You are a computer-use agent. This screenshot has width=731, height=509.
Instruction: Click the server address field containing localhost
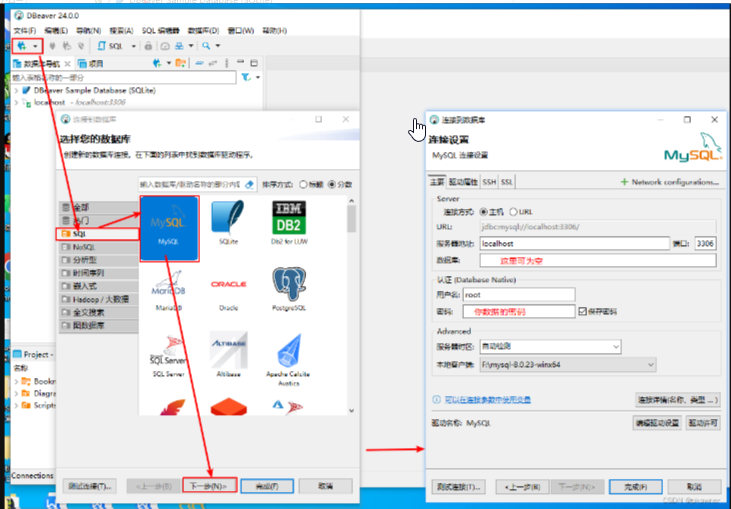coord(574,243)
